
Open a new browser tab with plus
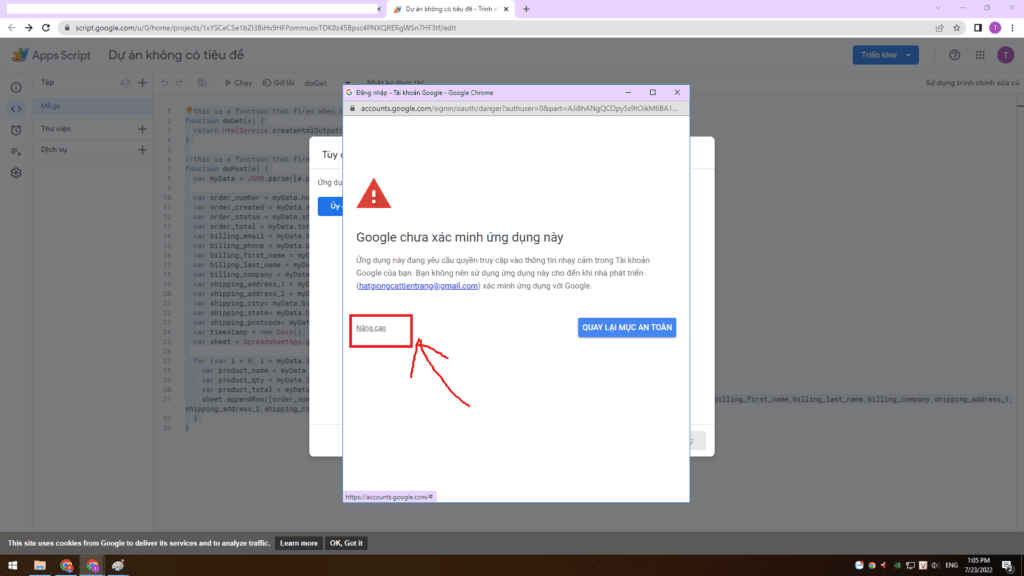pyautogui.click(x=526, y=9)
